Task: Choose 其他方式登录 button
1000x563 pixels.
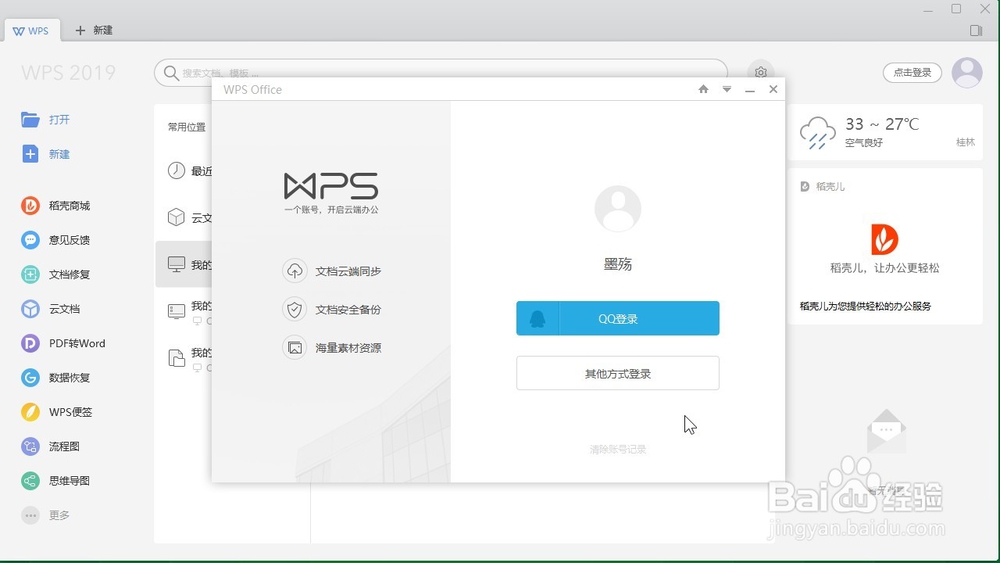Action: [x=617, y=373]
